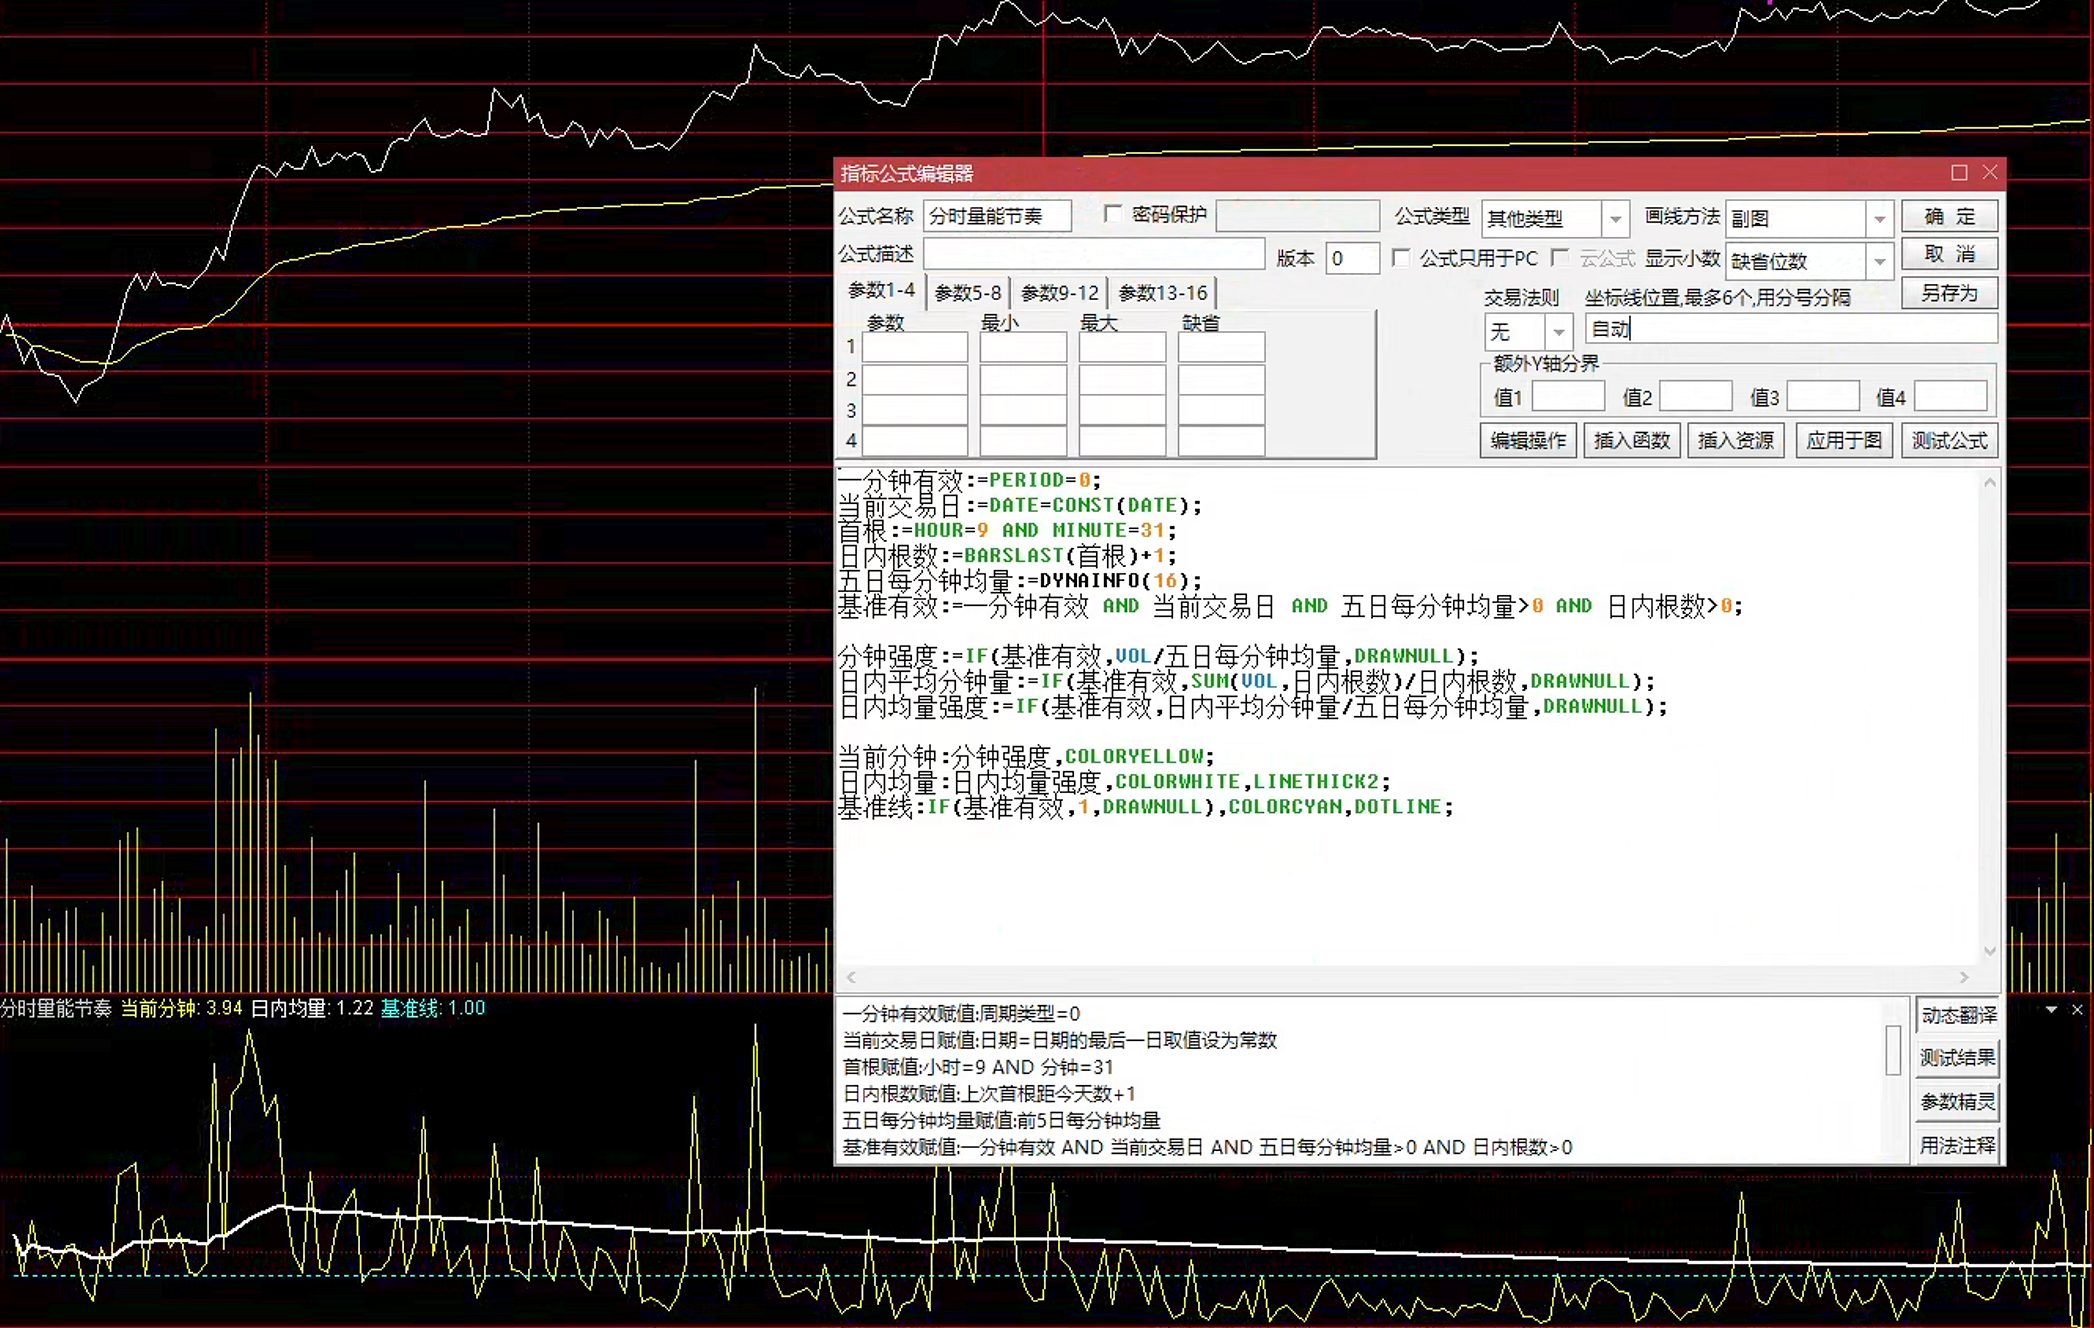The image size is (2094, 1328).
Task: Click the 版本 version field
Action: [1352, 258]
